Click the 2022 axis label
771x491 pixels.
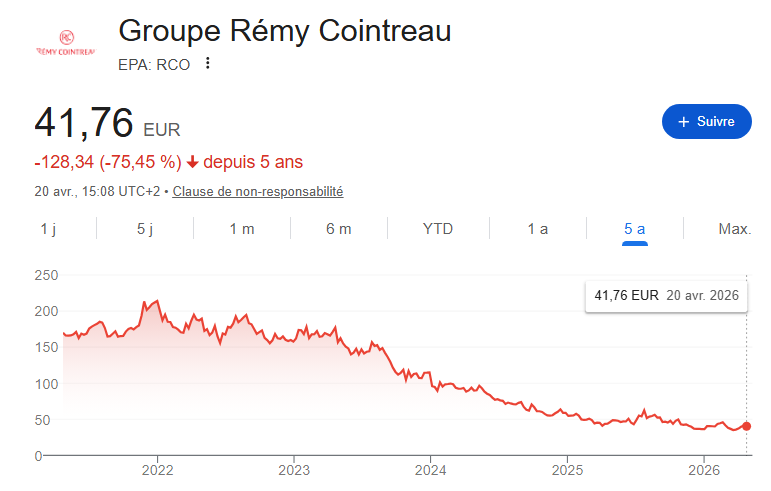coord(157,470)
